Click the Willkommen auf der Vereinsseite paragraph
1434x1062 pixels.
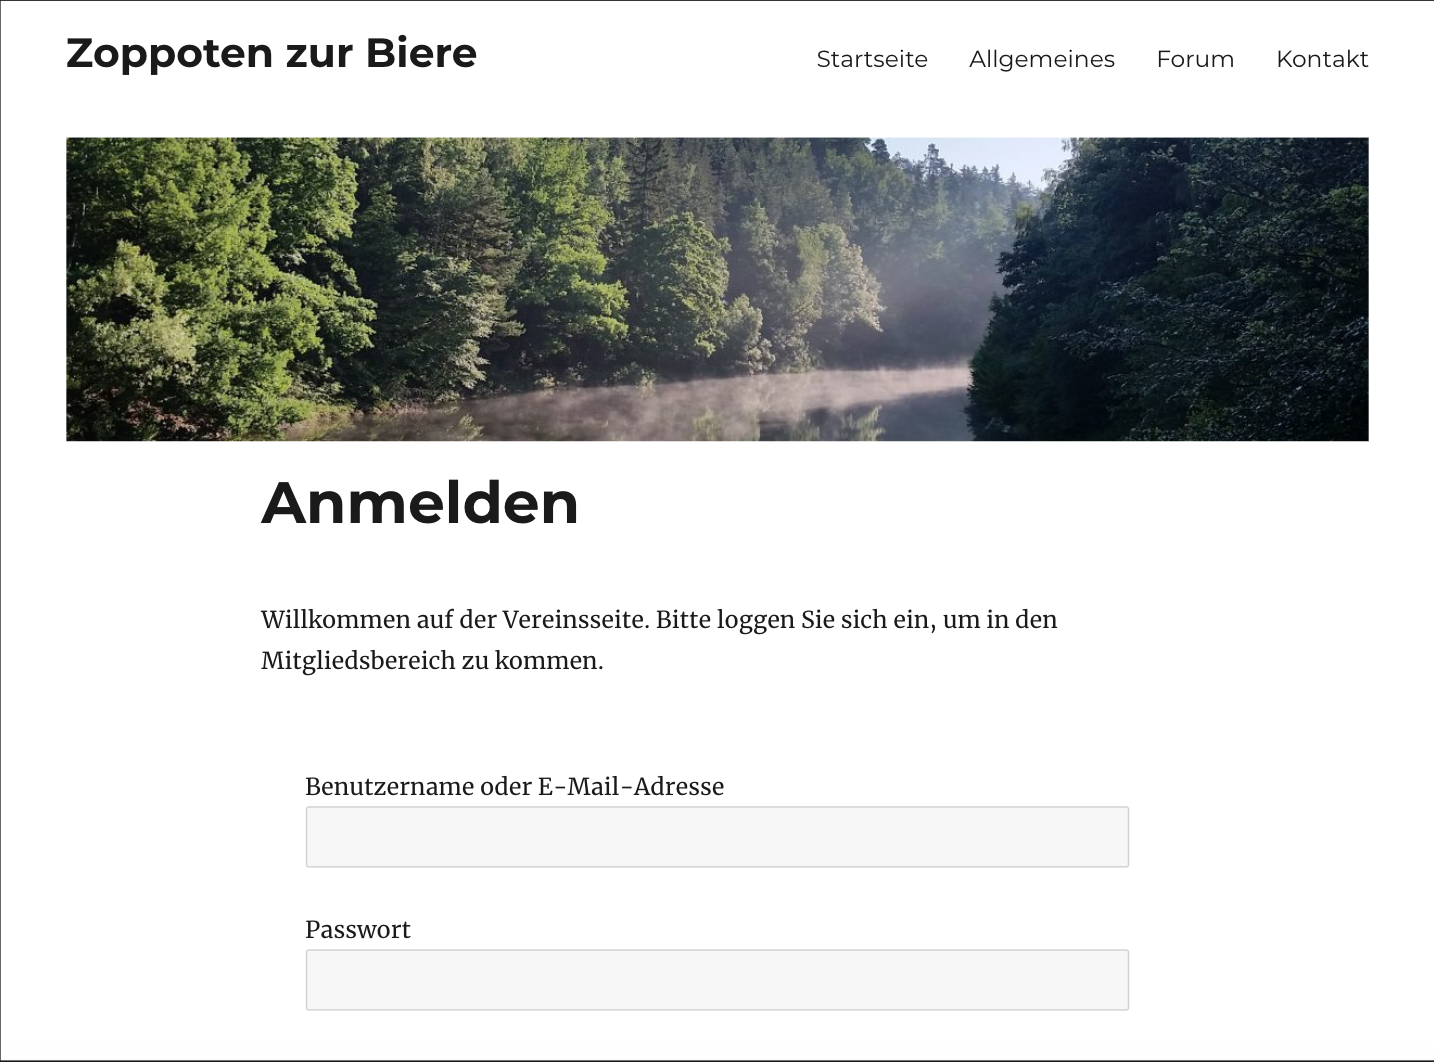pyautogui.click(x=659, y=640)
